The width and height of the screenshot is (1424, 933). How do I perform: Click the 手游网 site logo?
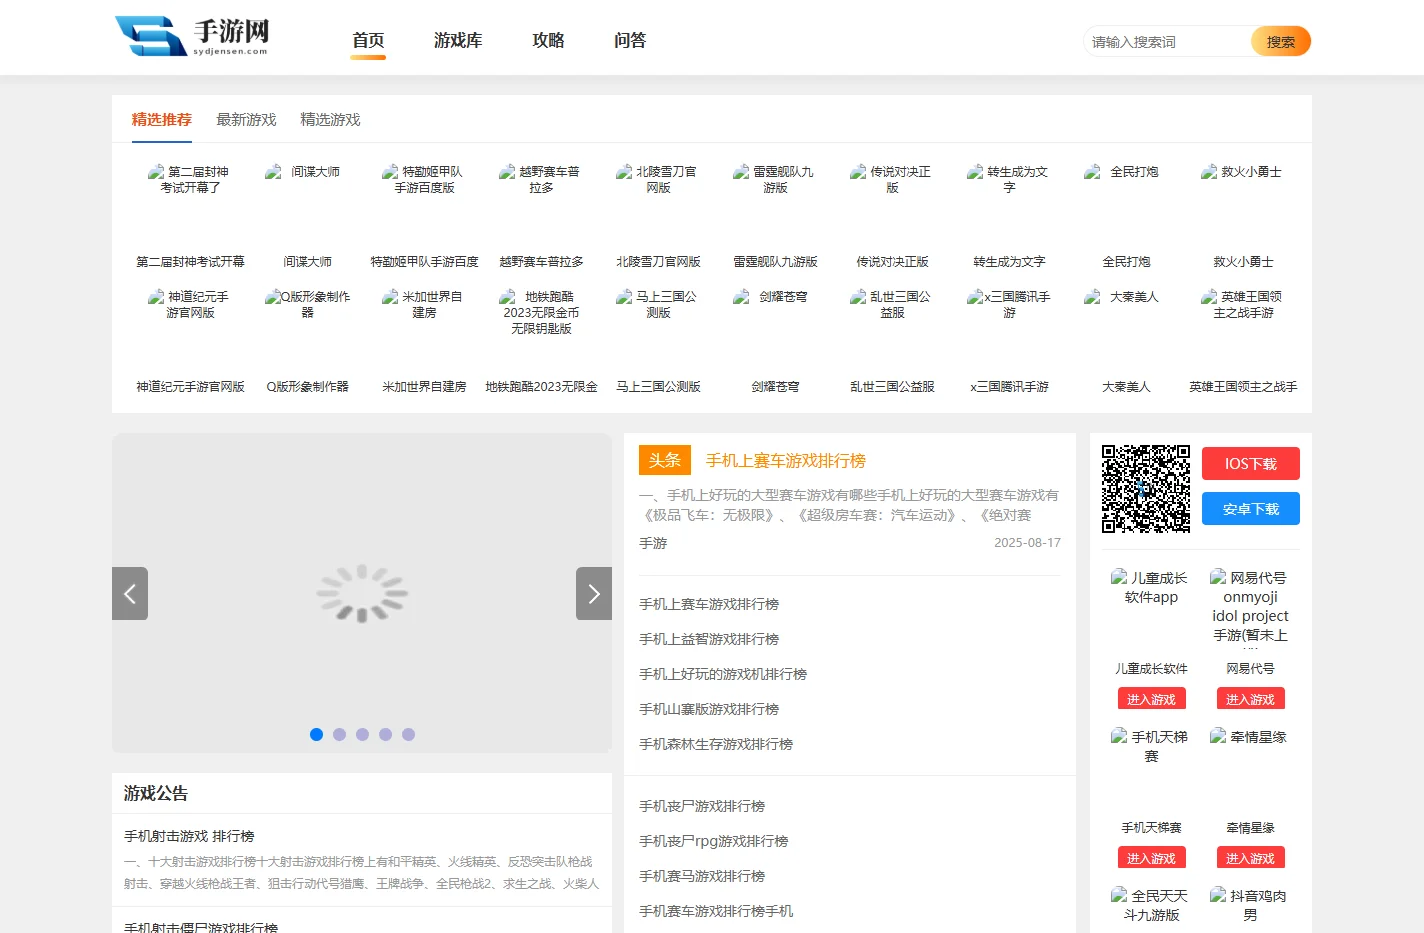pyautogui.click(x=192, y=36)
